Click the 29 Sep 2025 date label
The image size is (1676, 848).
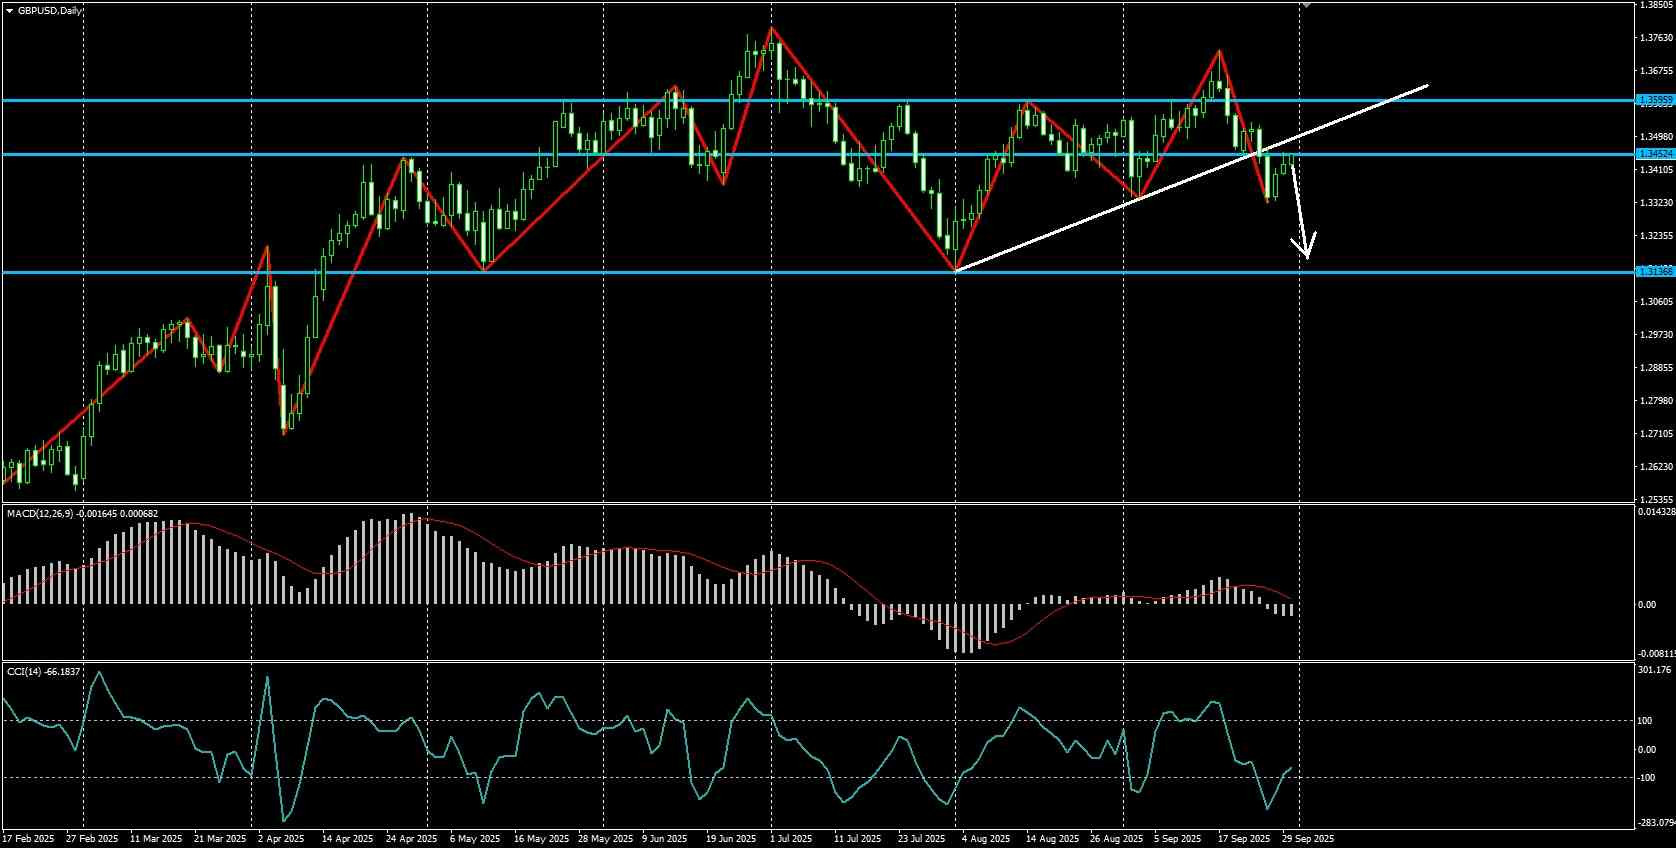click(1308, 839)
